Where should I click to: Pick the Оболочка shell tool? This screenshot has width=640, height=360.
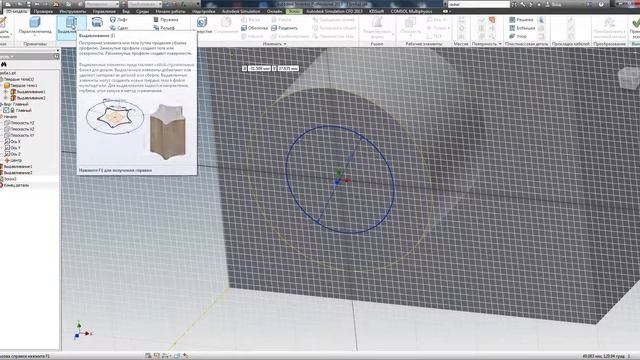tap(254, 28)
